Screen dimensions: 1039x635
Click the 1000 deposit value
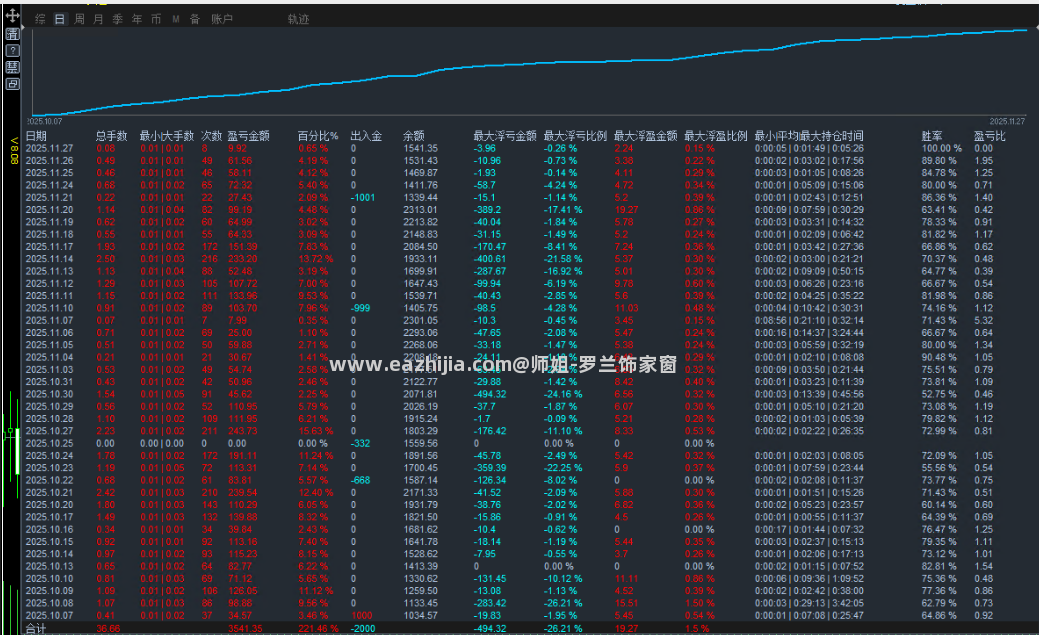[x=362, y=616]
